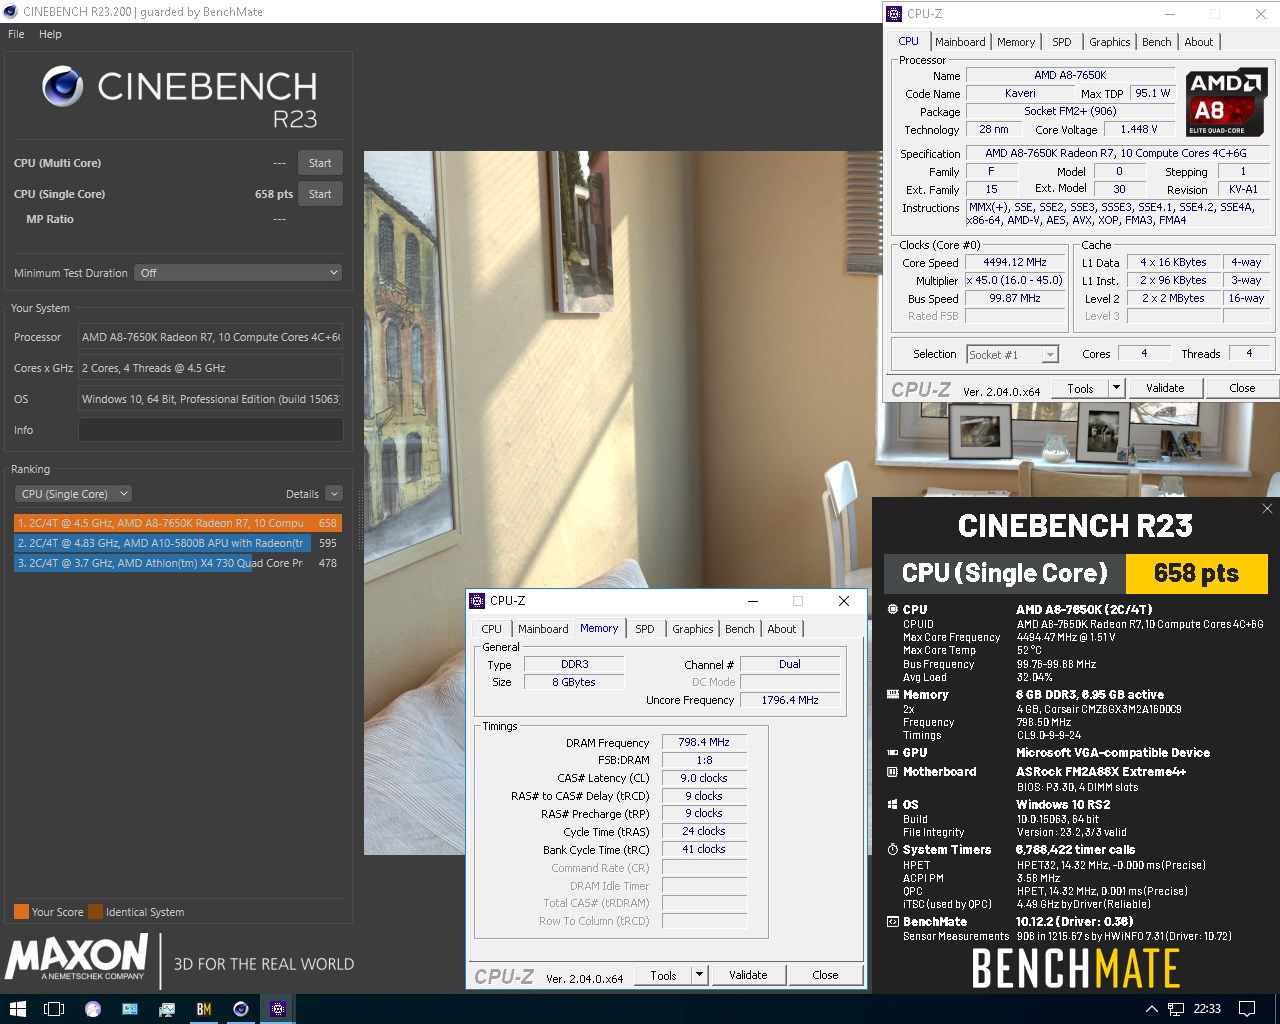The width and height of the screenshot is (1280, 1024).
Task: Click the System Timers clock icon in BenchMate
Action: [893, 850]
